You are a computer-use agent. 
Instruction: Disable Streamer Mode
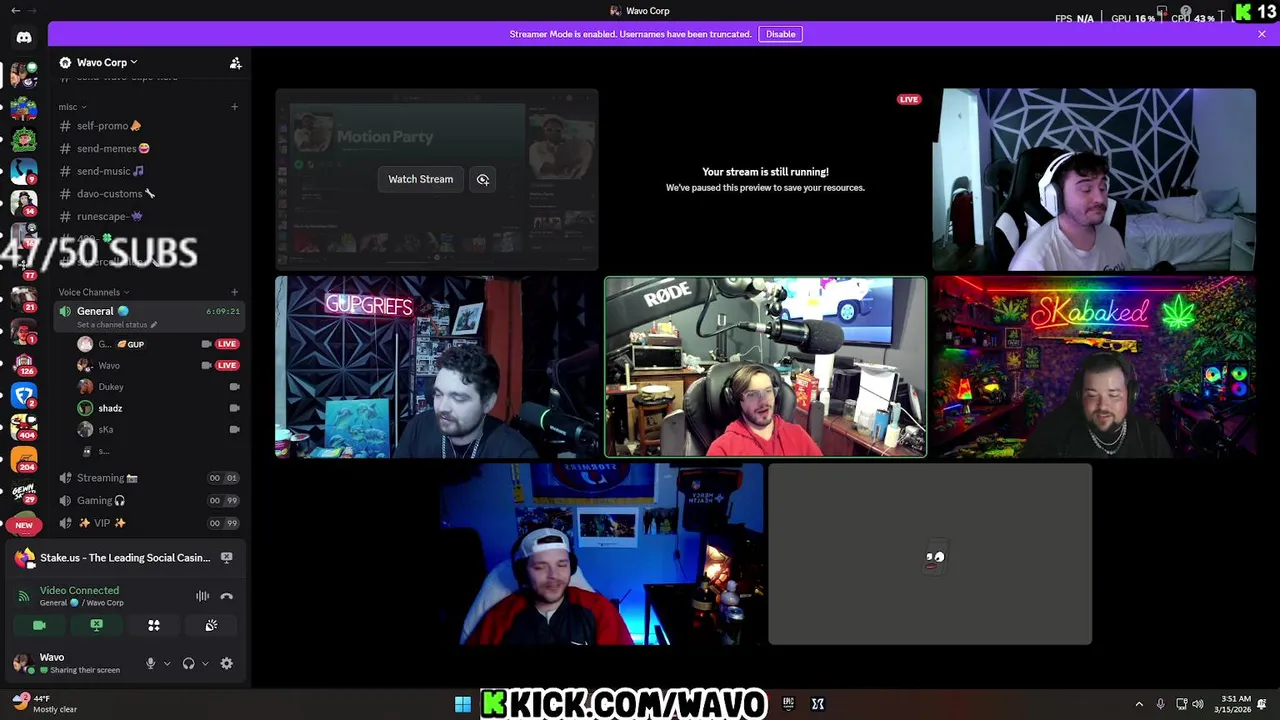click(781, 34)
